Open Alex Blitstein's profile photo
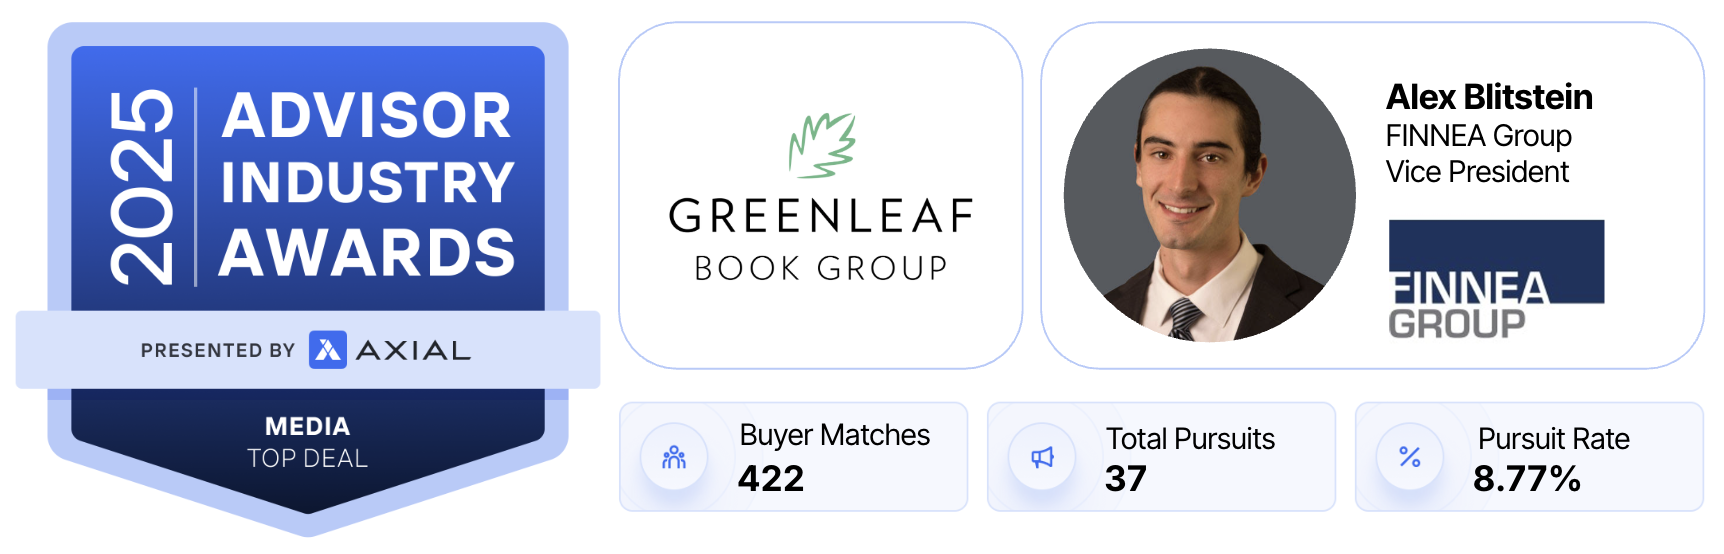 (x=1209, y=196)
